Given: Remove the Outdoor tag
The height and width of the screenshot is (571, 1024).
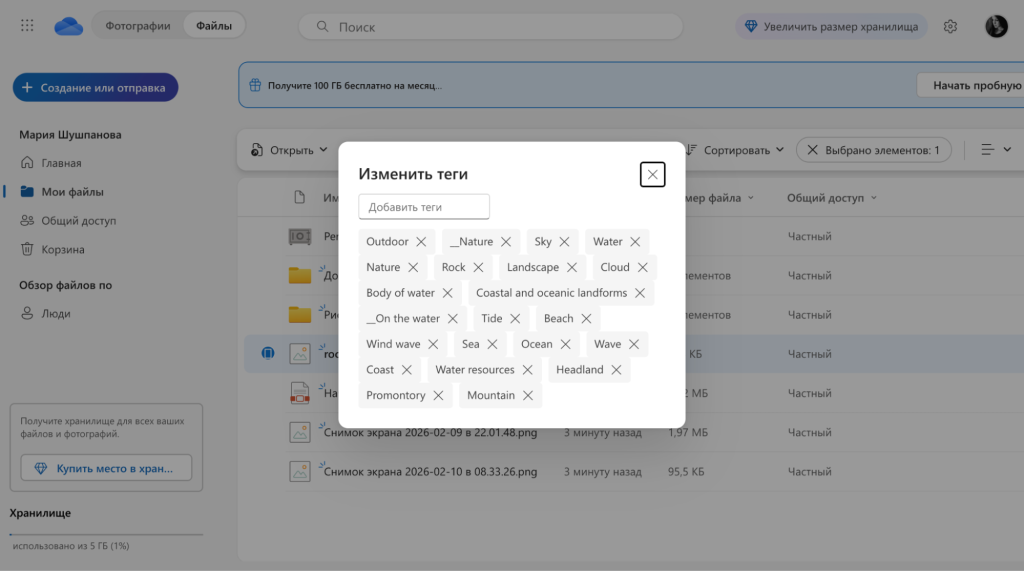Looking at the screenshot, I should click(421, 242).
